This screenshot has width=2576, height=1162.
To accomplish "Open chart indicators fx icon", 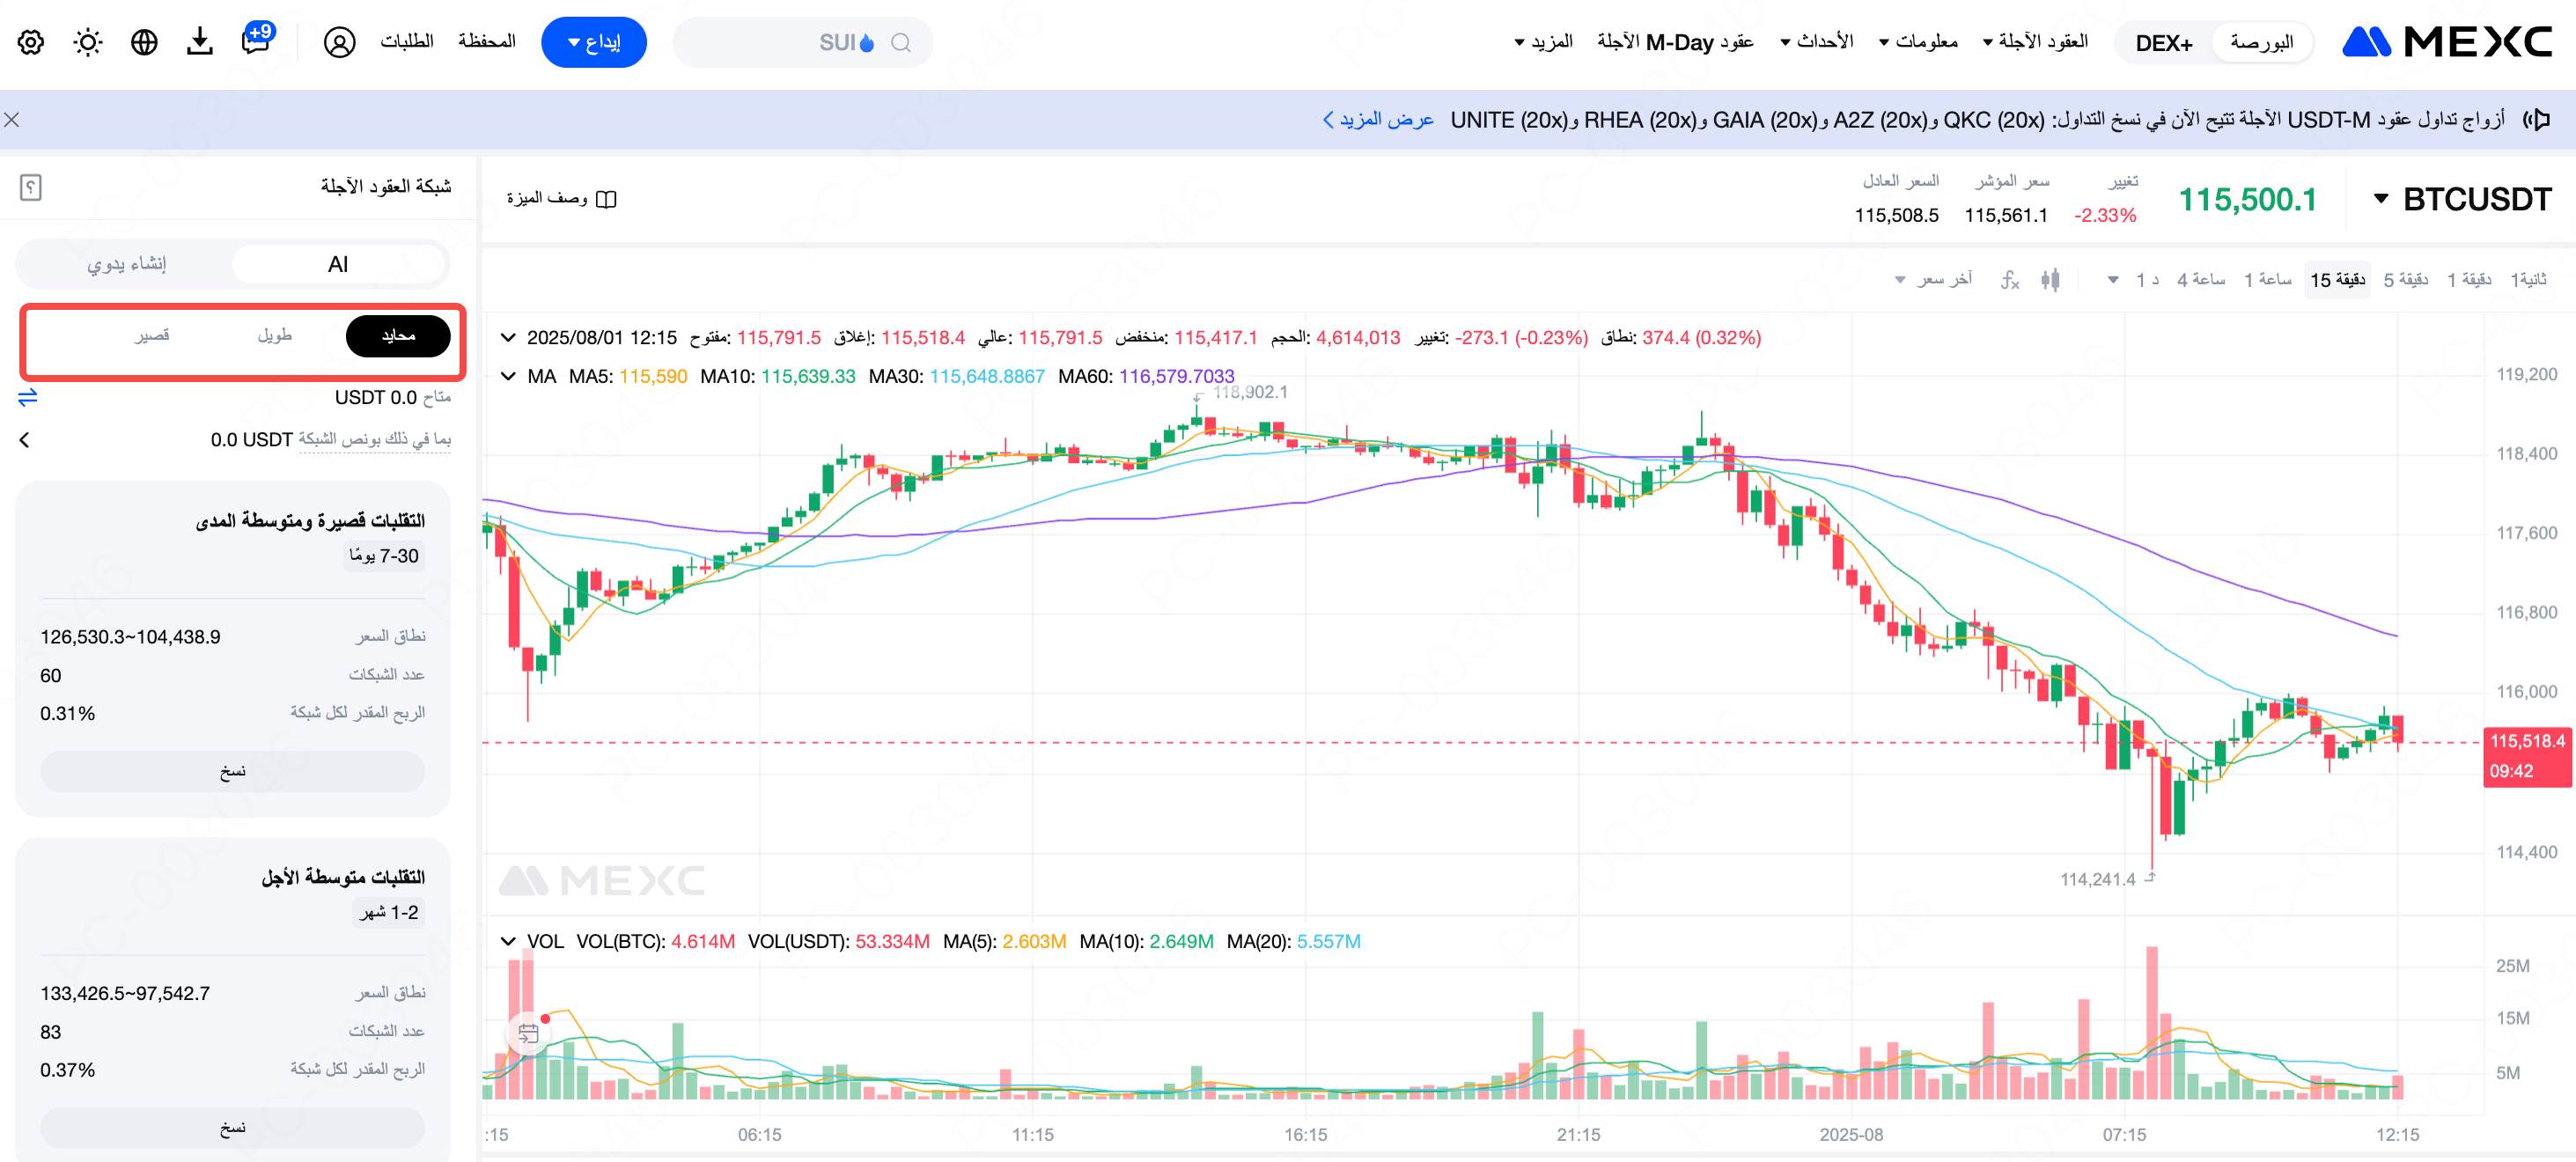I will [x=2010, y=280].
